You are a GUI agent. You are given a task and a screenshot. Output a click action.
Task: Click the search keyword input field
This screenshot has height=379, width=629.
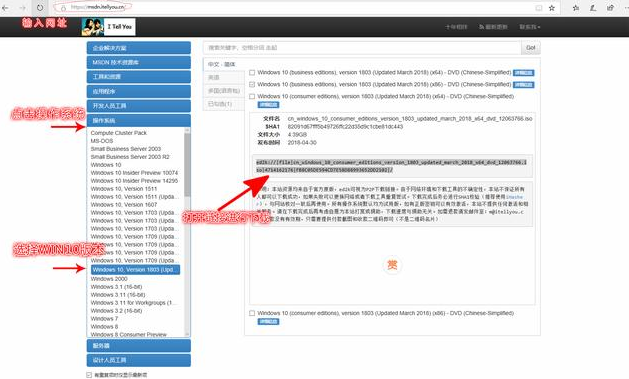362,48
